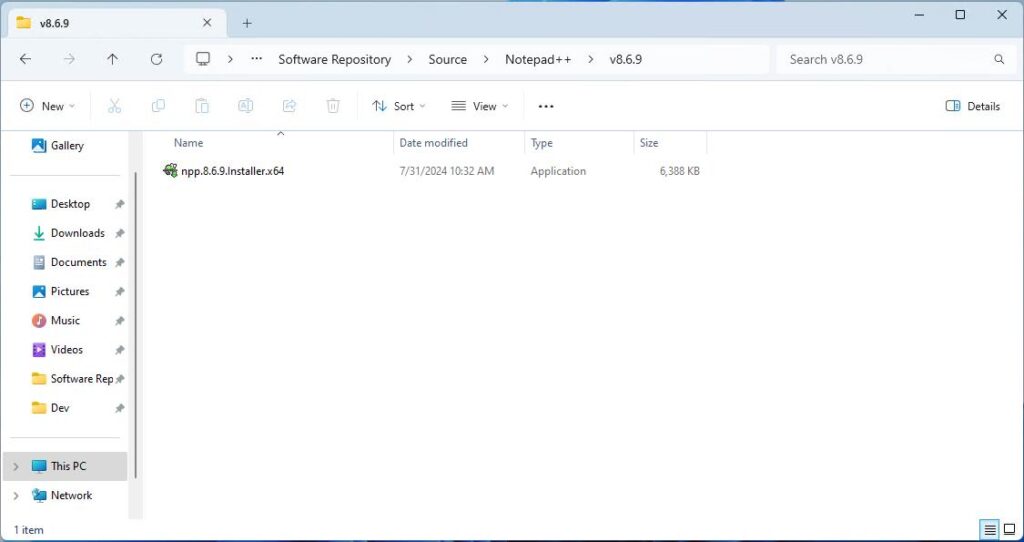The width and height of the screenshot is (1024, 542).
Task: Click the pin icon next to Pictures
Action: pyautogui.click(x=120, y=291)
